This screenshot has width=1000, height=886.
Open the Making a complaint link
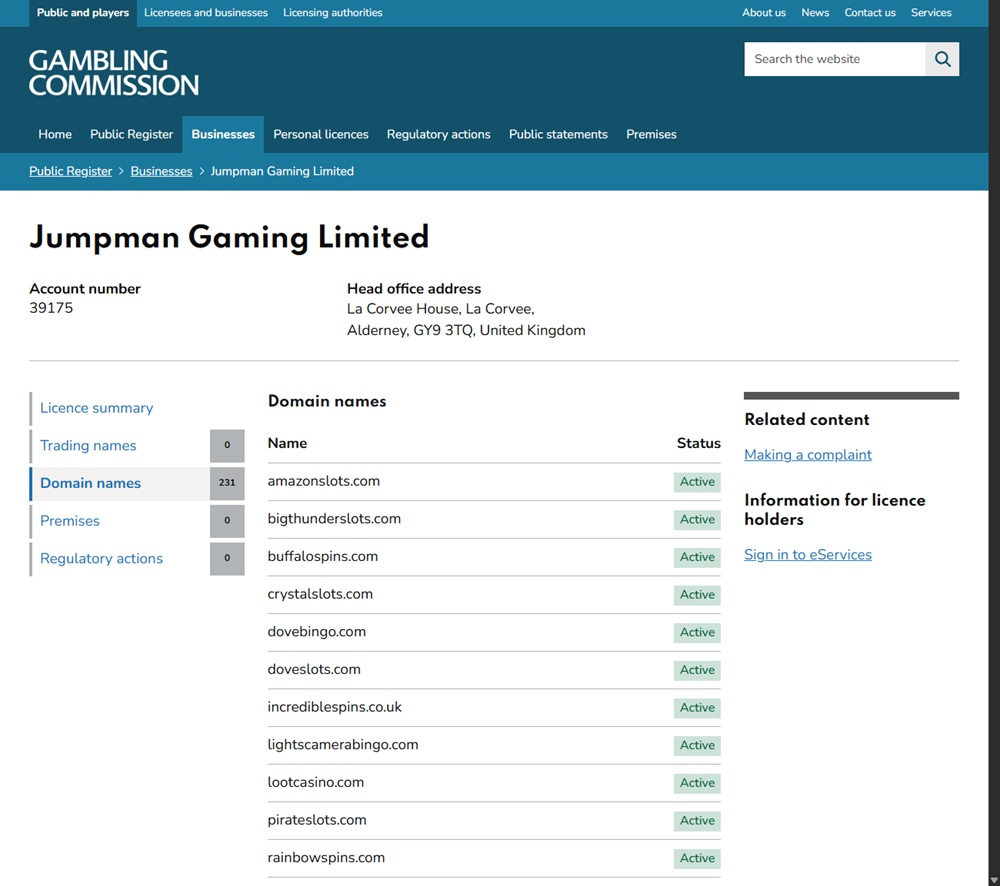pyautogui.click(x=807, y=455)
